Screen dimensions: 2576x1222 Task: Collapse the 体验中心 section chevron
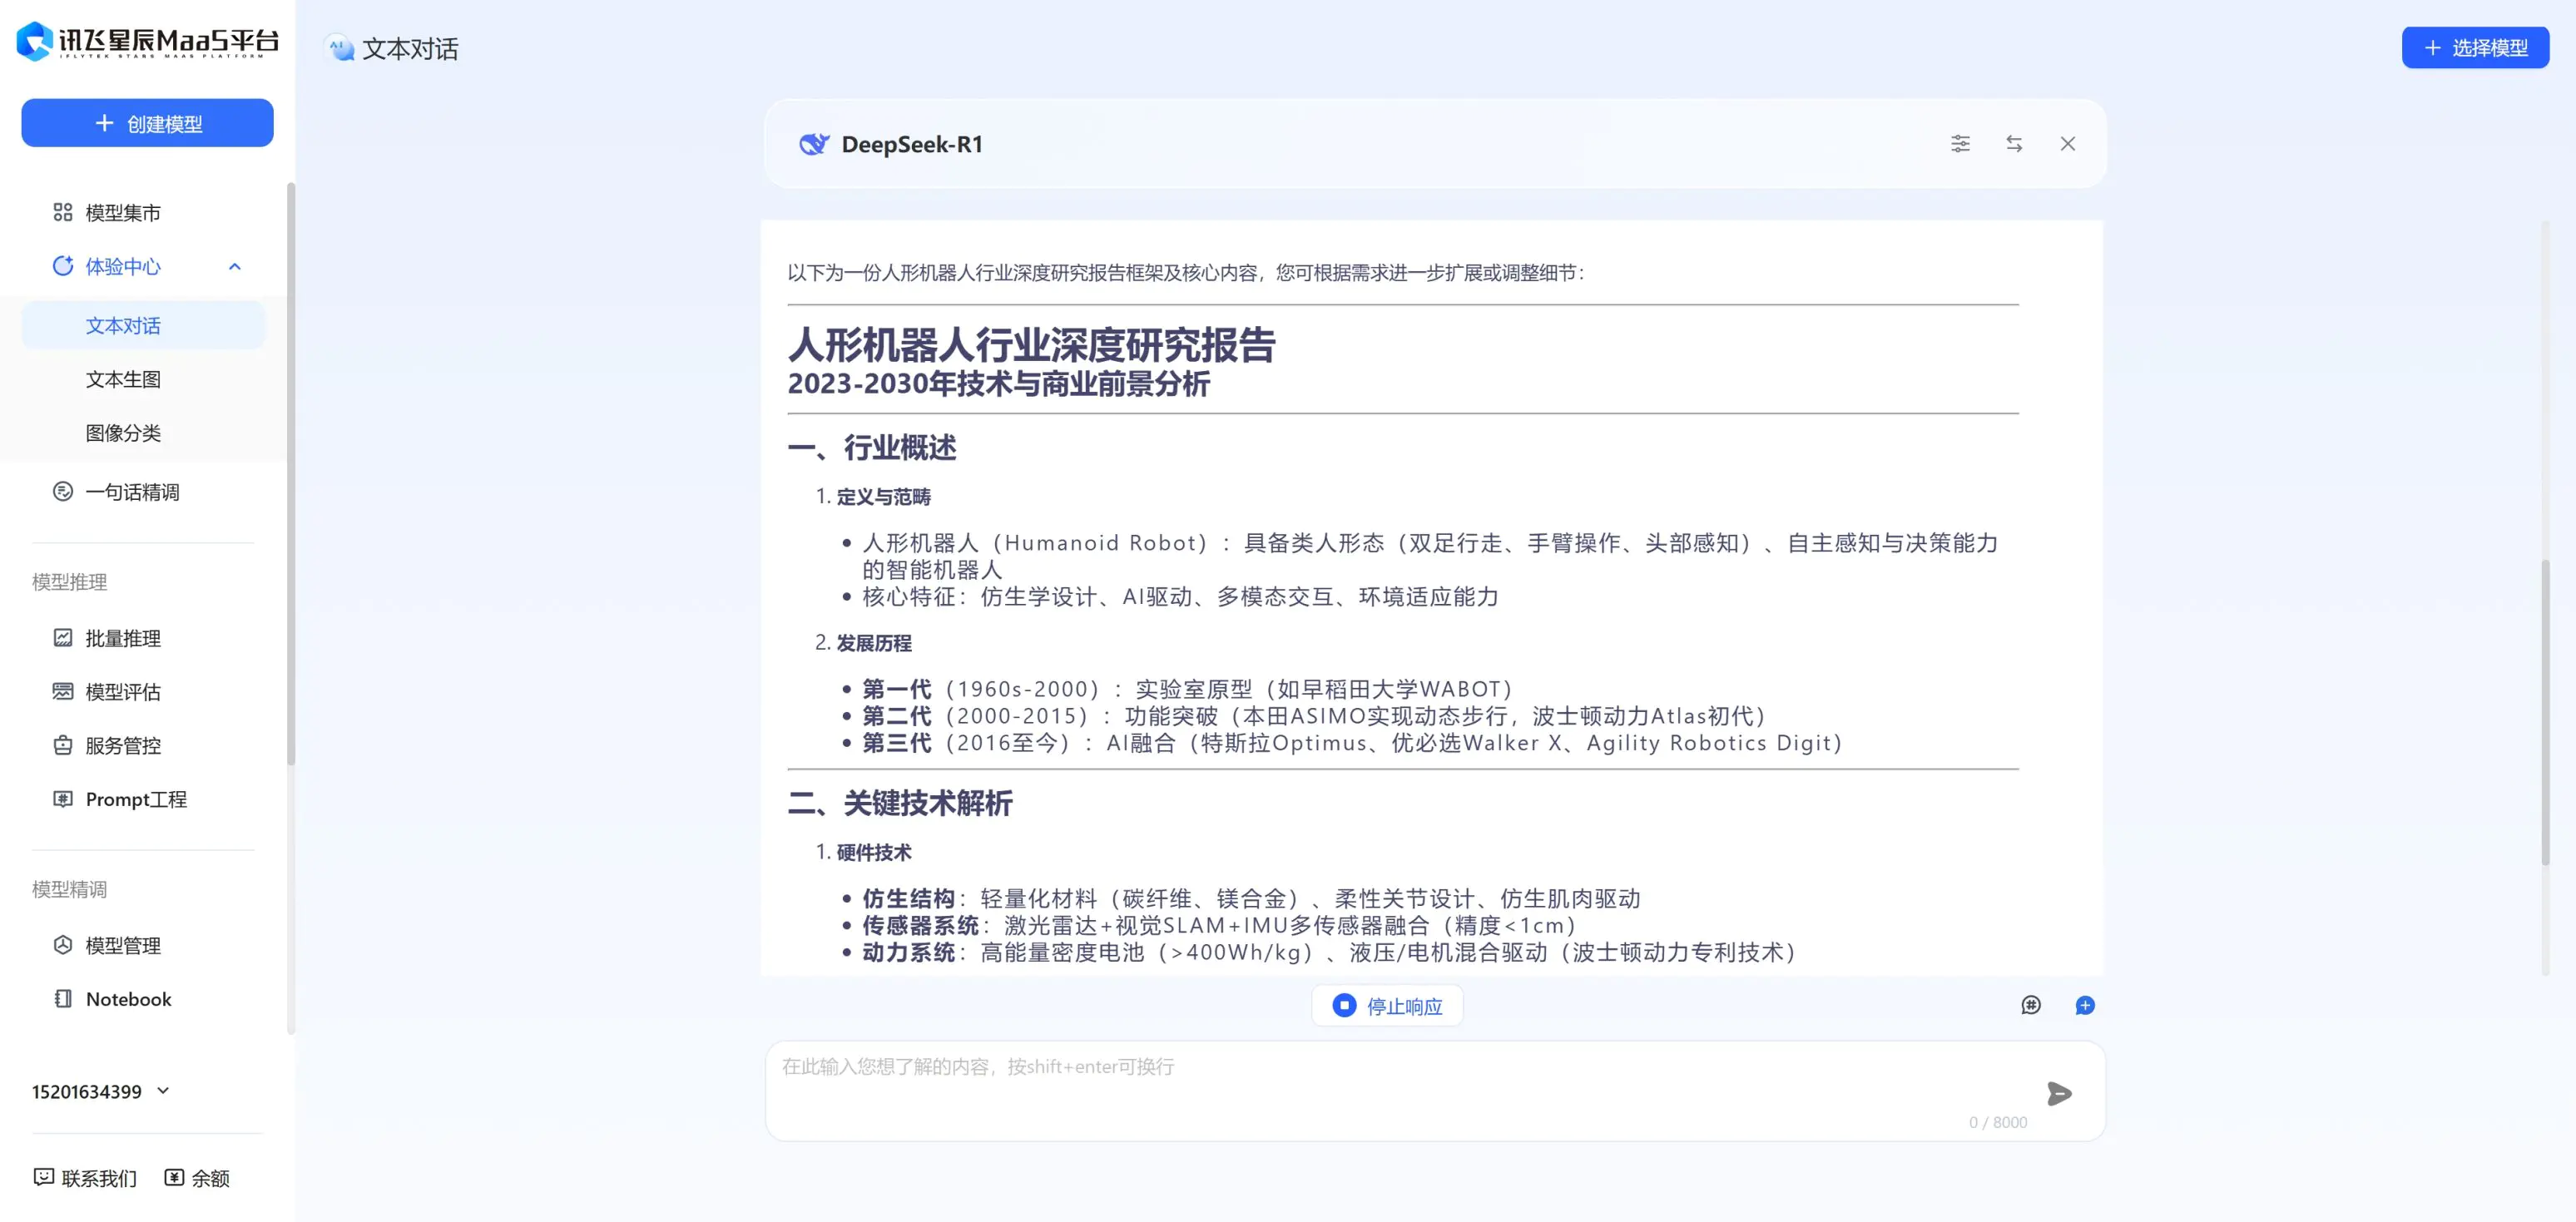coord(235,266)
